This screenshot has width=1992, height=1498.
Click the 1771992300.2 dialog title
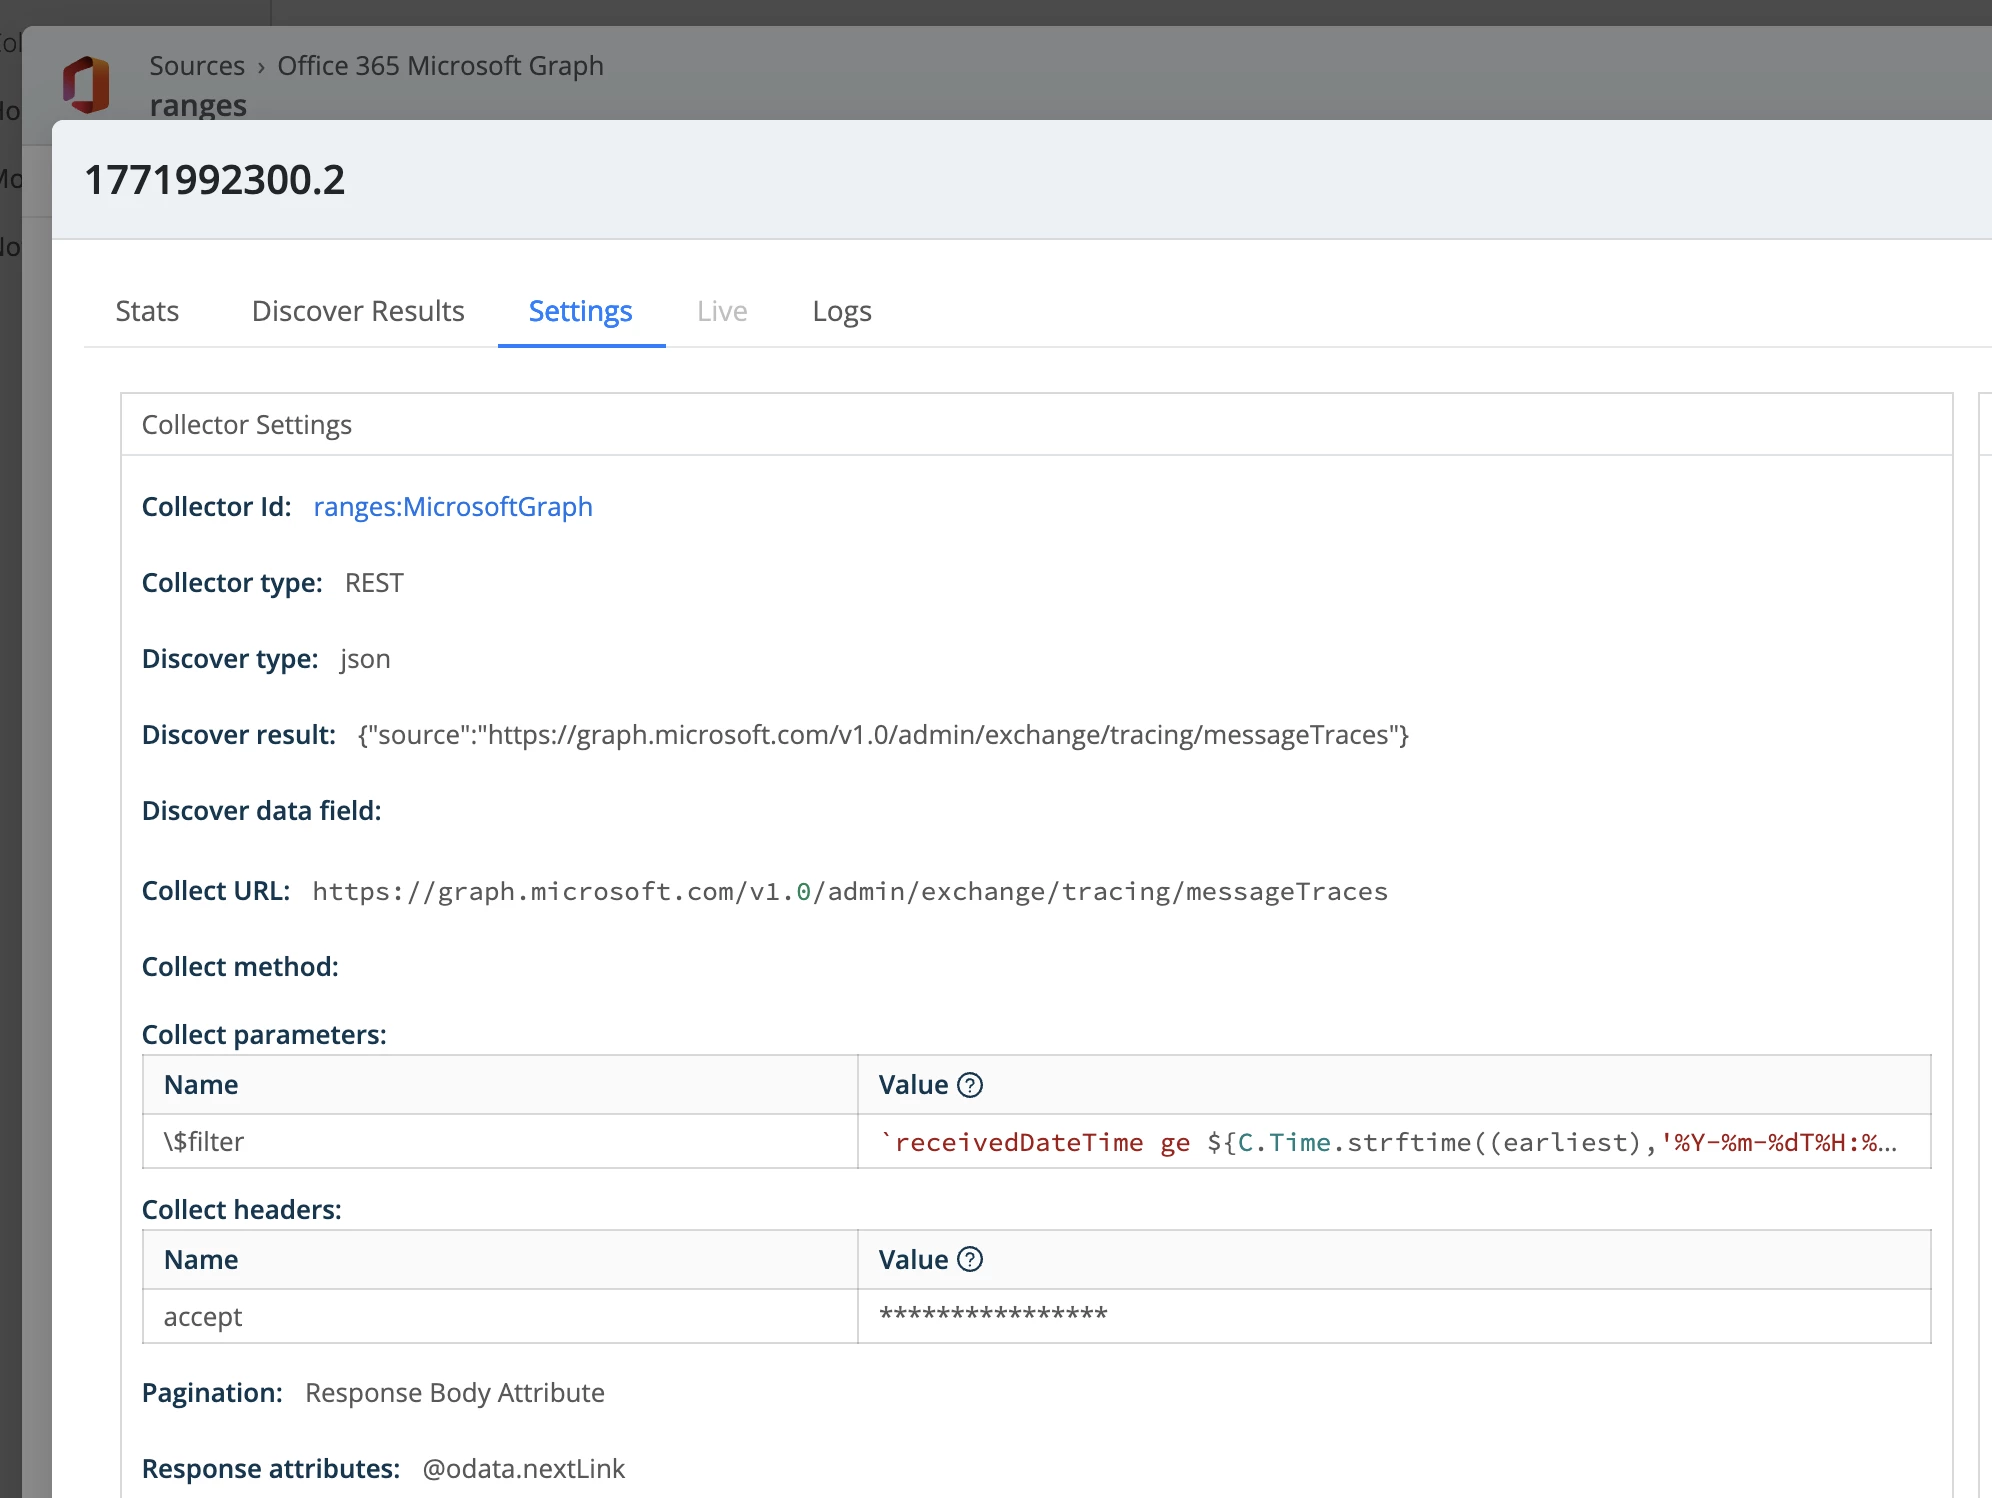click(215, 180)
